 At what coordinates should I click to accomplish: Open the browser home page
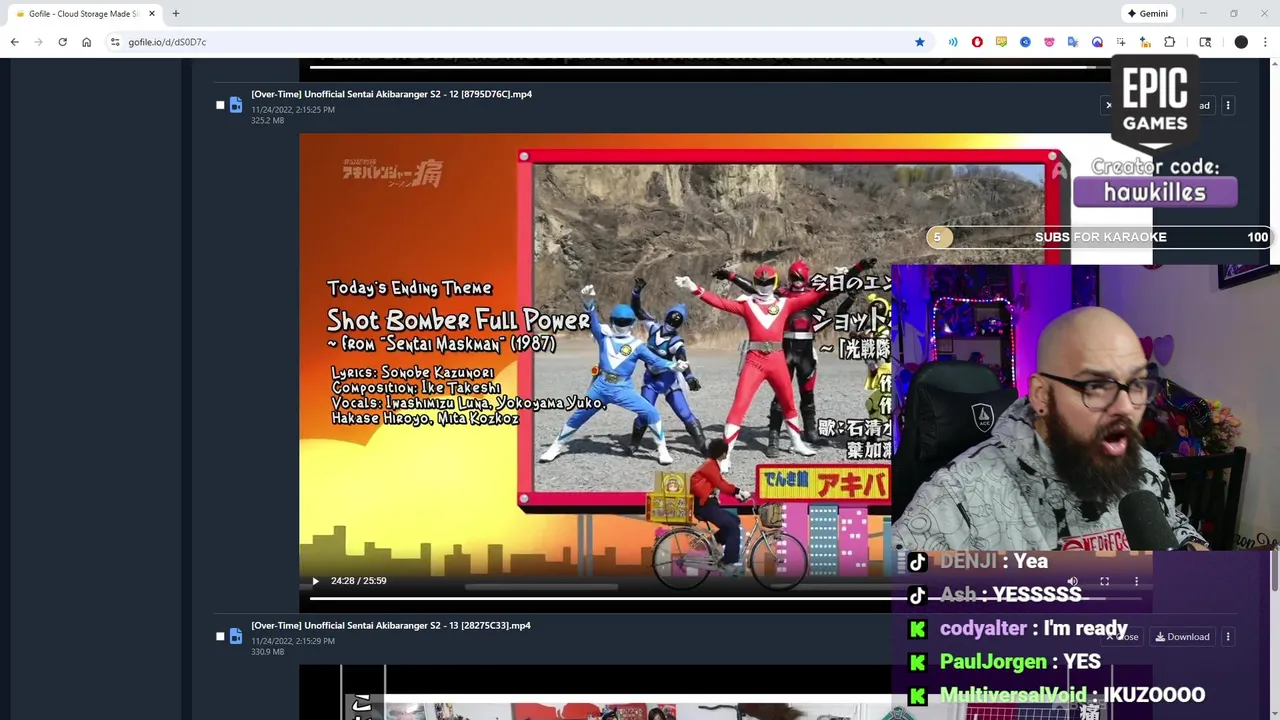pos(86,42)
